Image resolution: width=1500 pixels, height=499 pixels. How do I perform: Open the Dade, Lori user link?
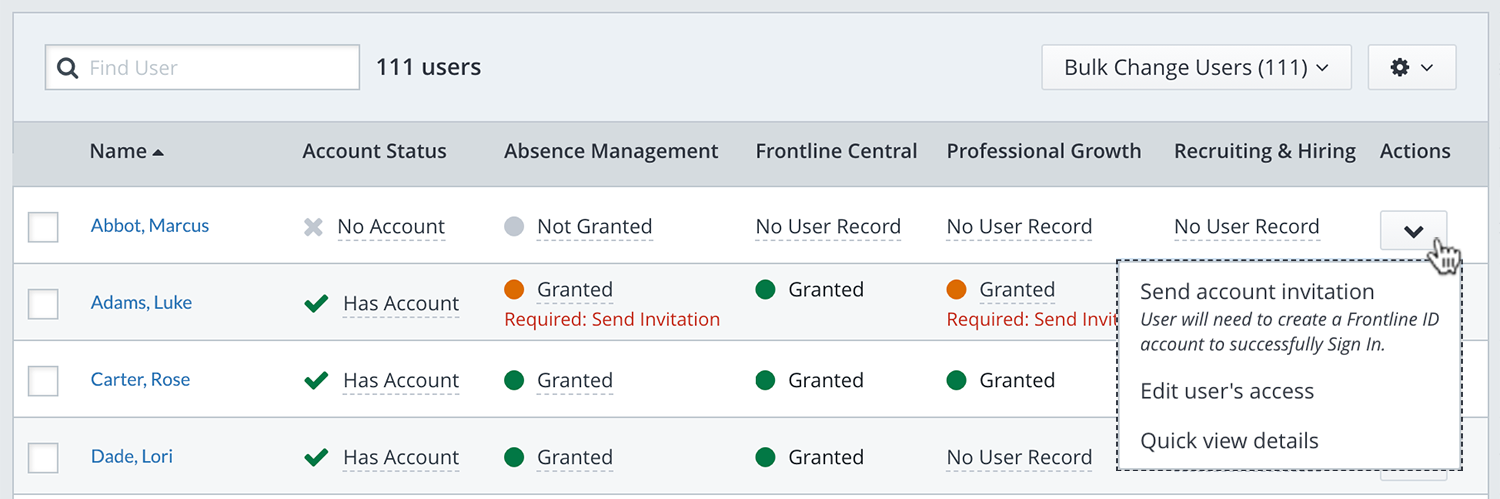tap(131, 456)
